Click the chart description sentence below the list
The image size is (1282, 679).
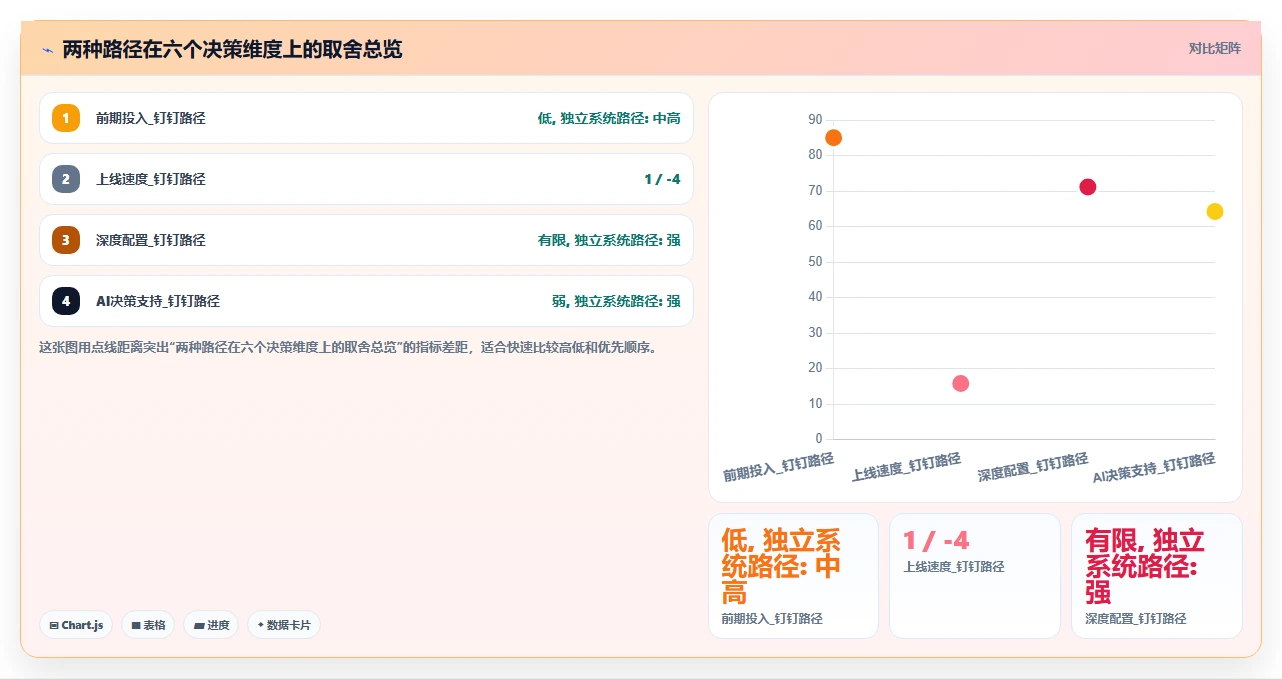tap(348, 348)
